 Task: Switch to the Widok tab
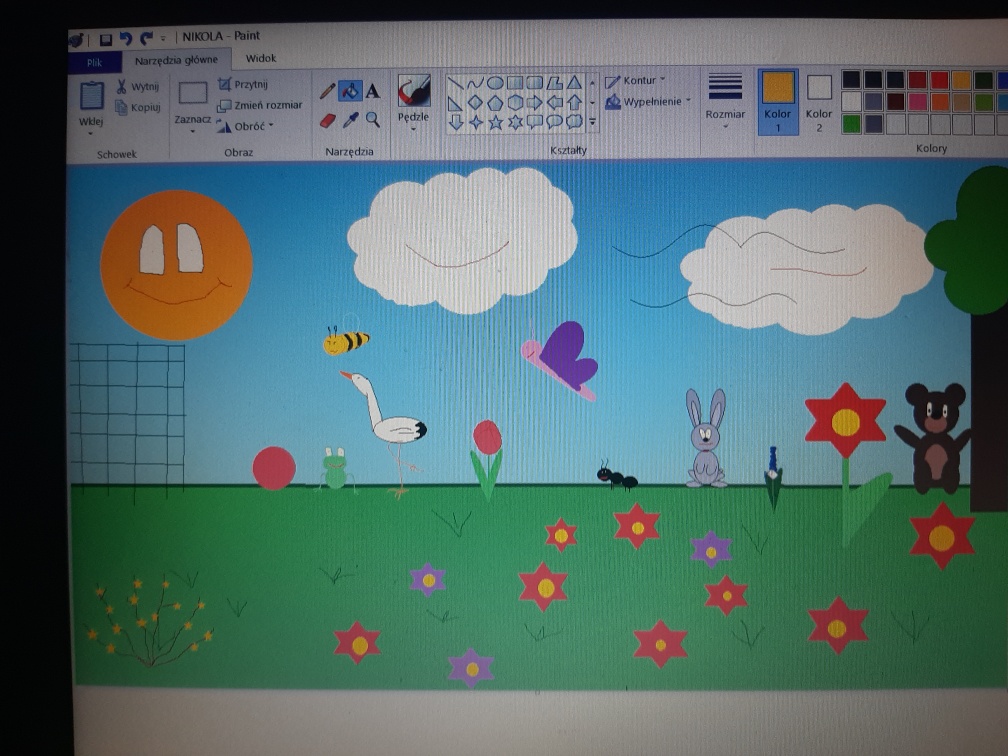pyautogui.click(x=261, y=58)
